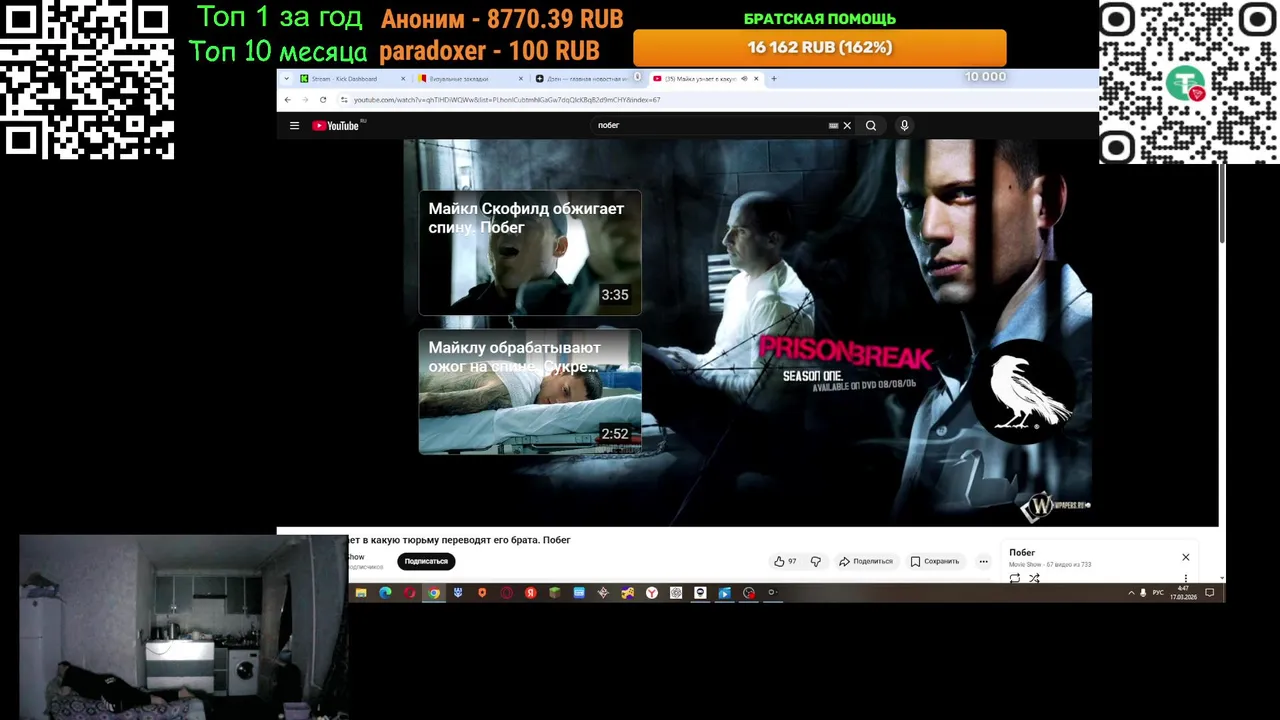The image size is (1280, 720).
Task: Open playlist options vertical dots menu
Action: click(x=1186, y=578)
